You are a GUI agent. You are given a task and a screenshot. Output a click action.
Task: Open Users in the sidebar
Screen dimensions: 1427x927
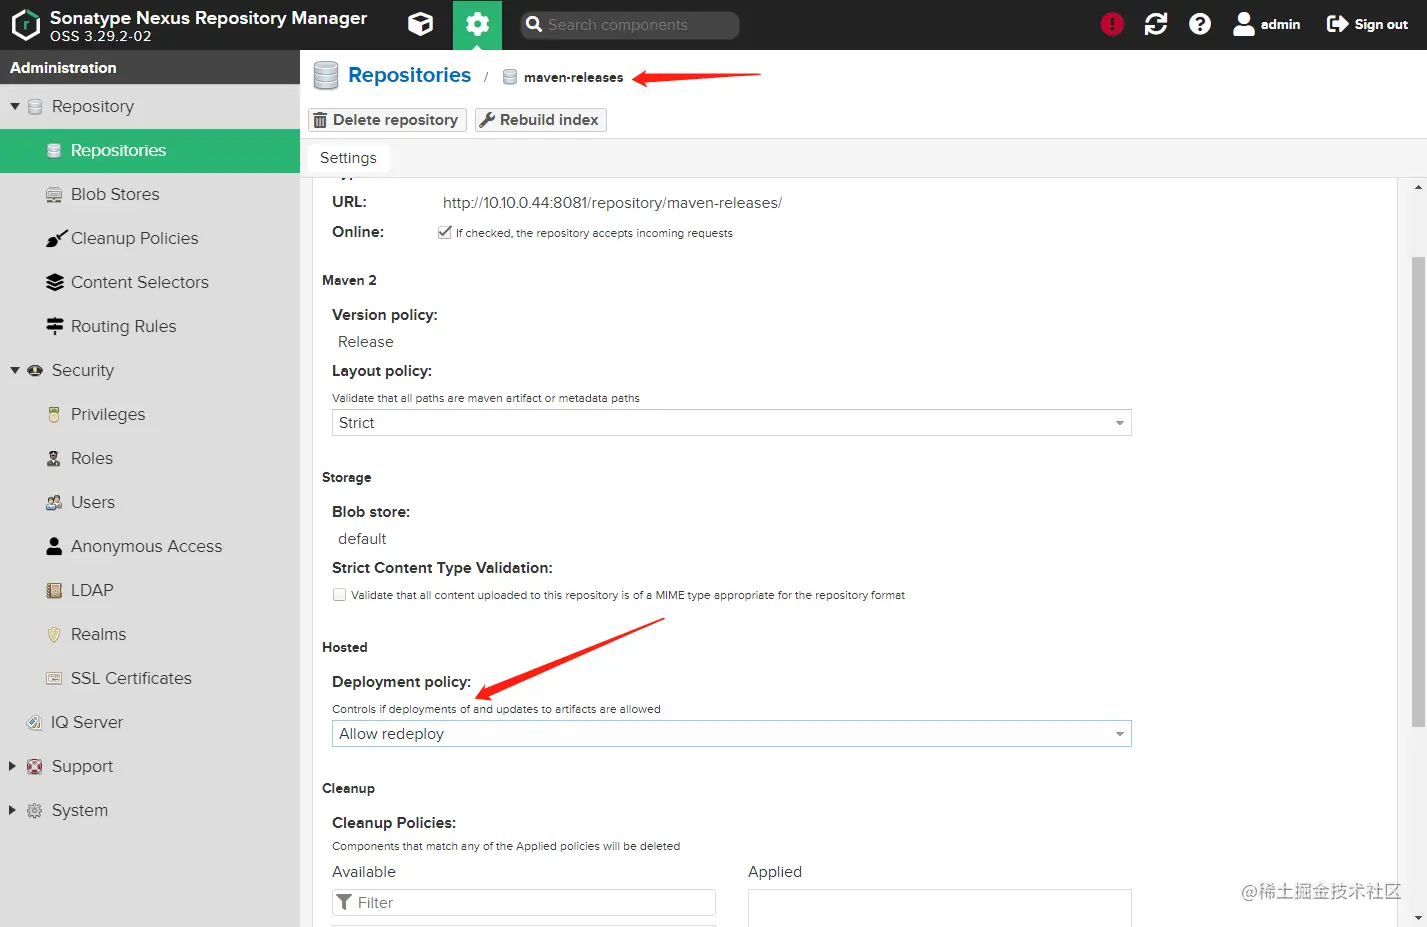pyautogui.click(x=150, y=502)
